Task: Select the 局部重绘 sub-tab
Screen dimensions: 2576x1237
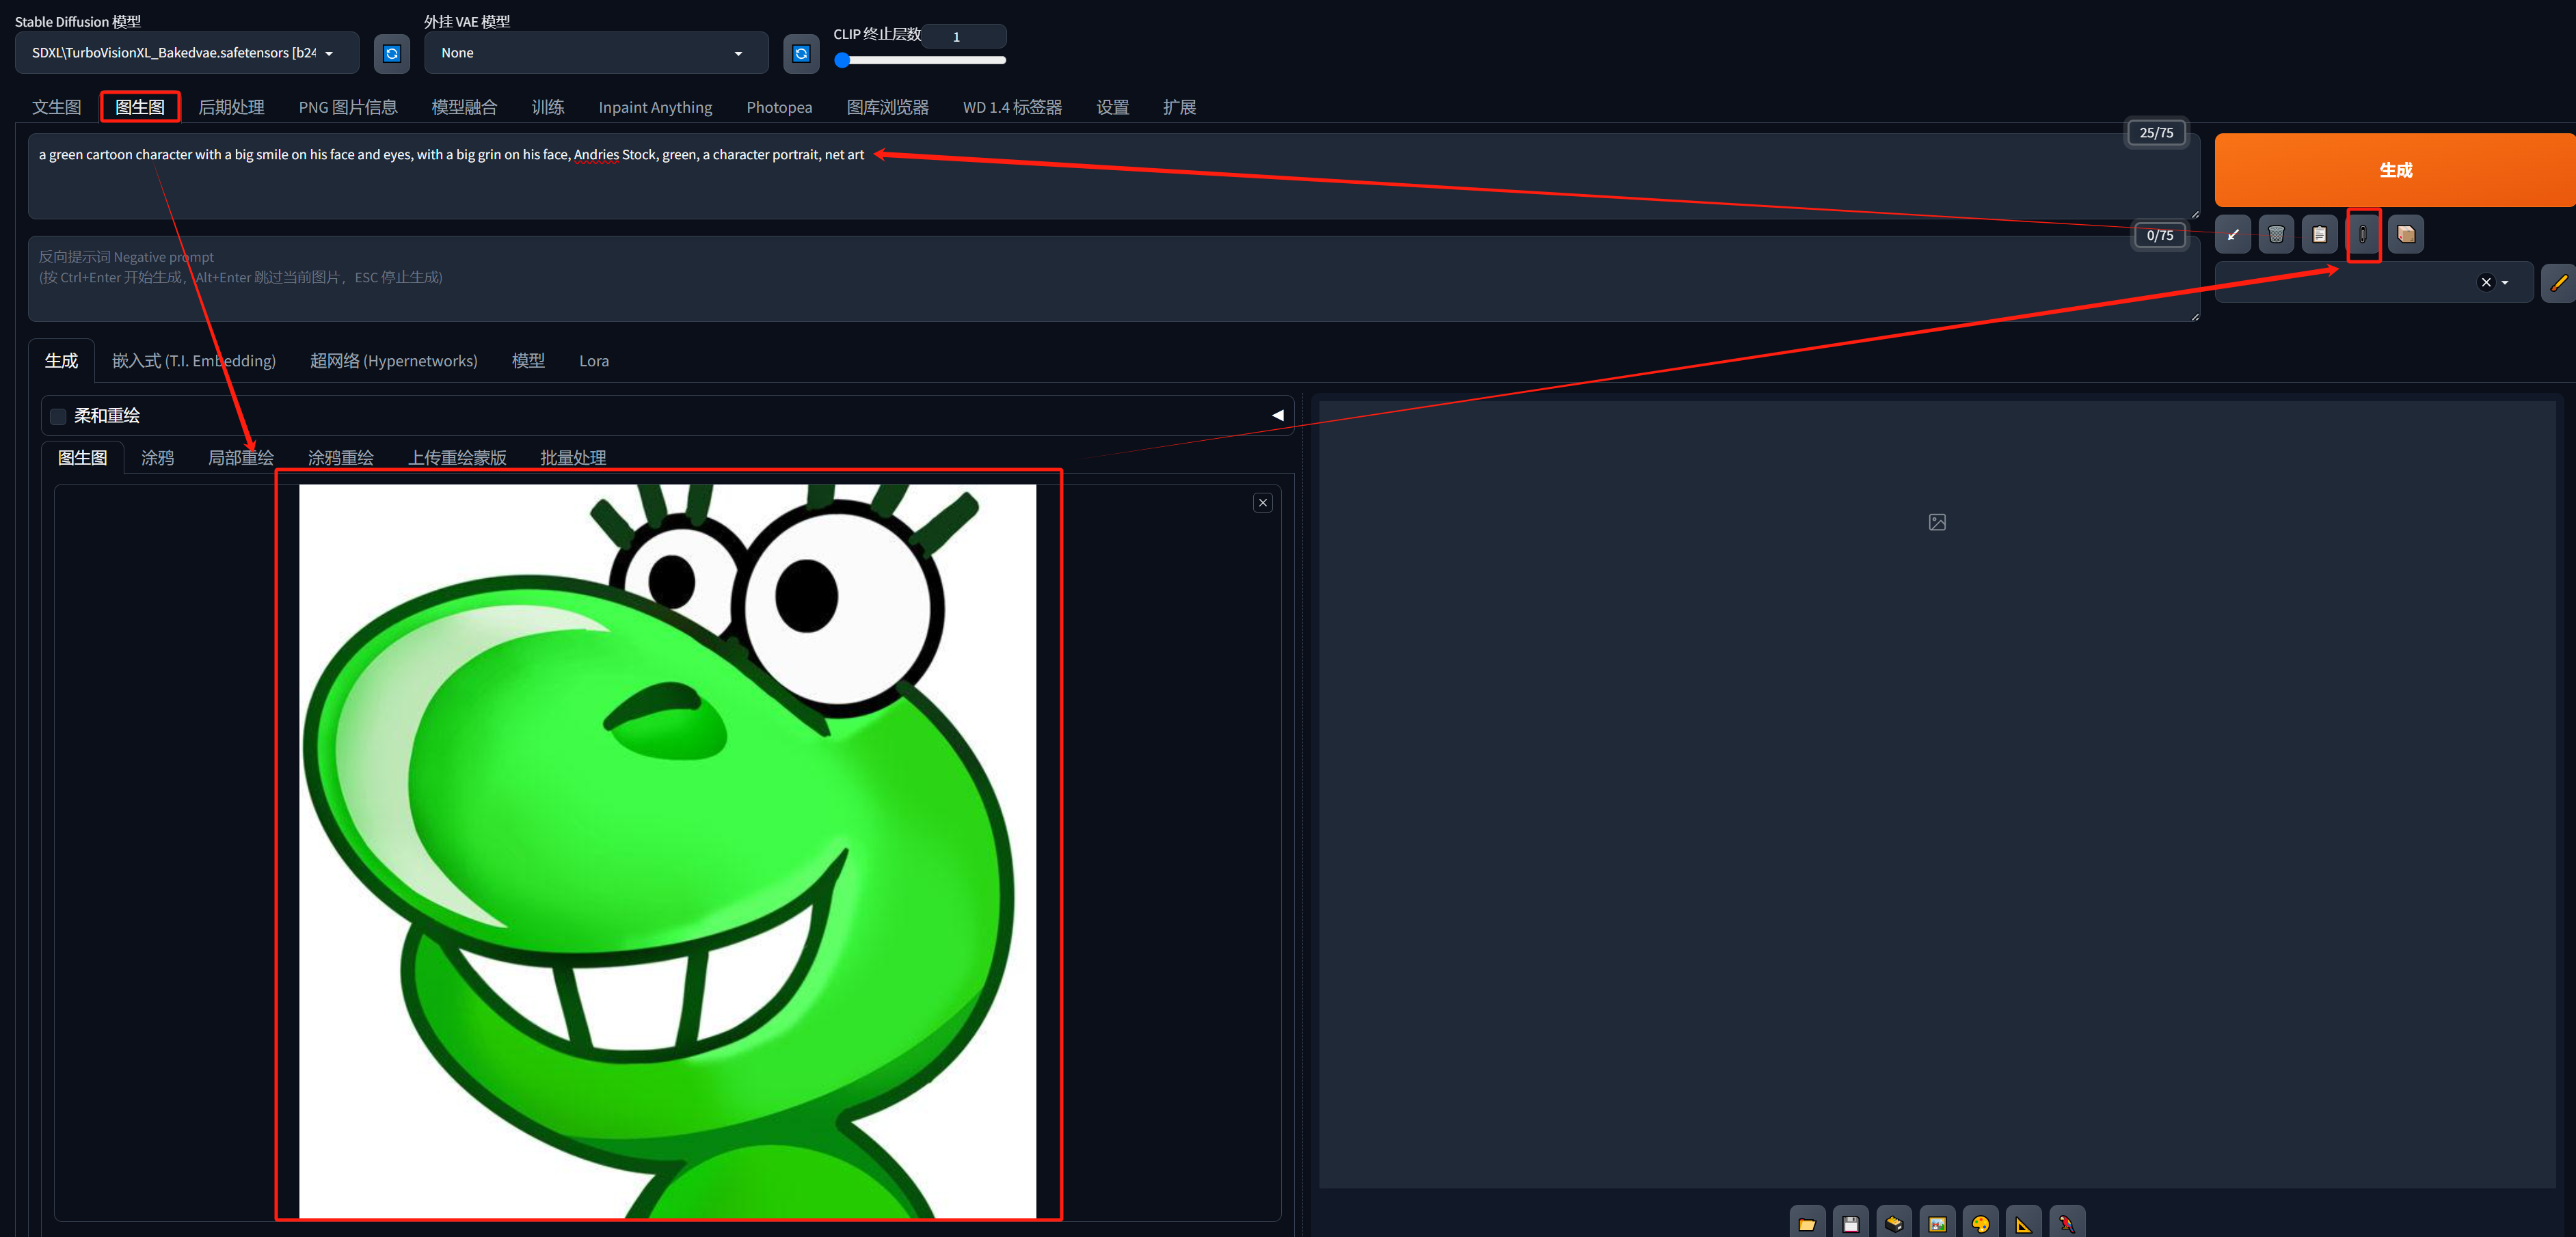Action: (240, 458)
